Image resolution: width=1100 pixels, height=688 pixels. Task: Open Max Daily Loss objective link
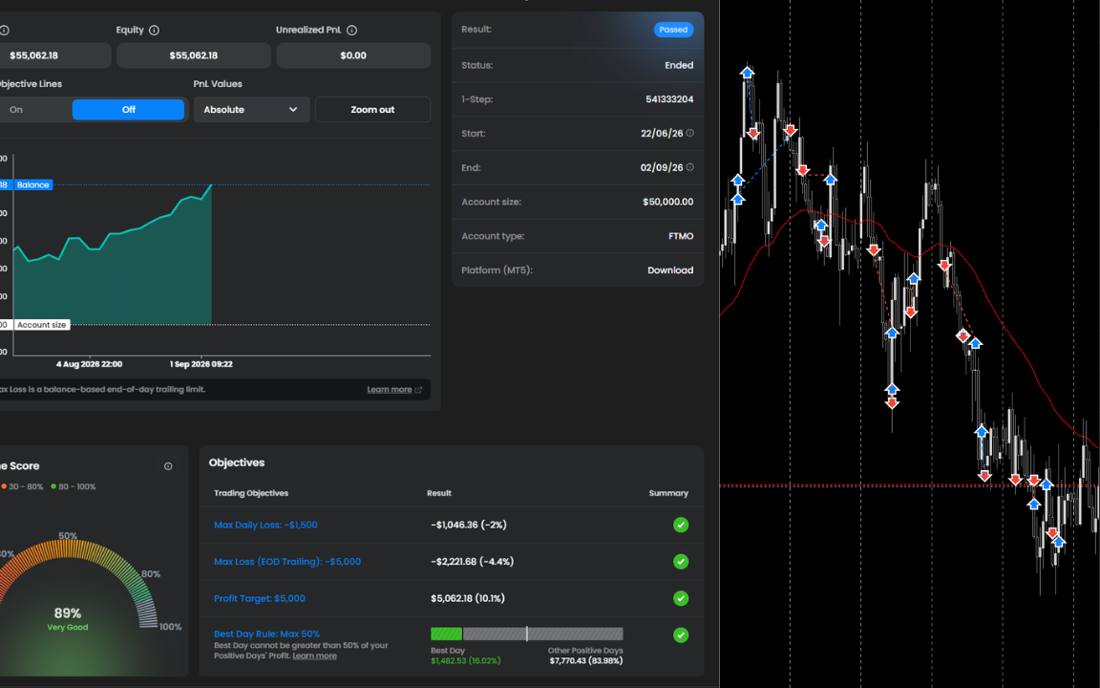pyautogui.click(x=266, y=525)
